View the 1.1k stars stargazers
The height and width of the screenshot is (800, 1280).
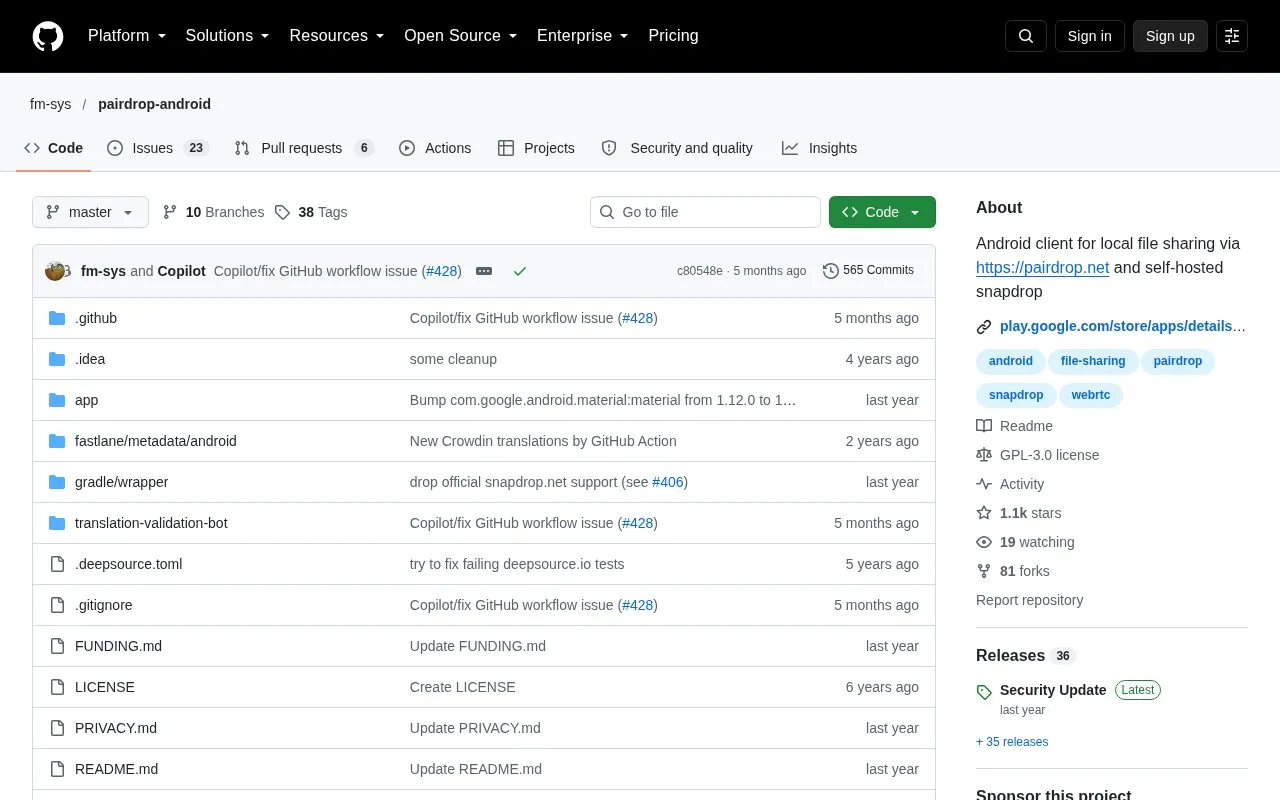point(1019,513)
